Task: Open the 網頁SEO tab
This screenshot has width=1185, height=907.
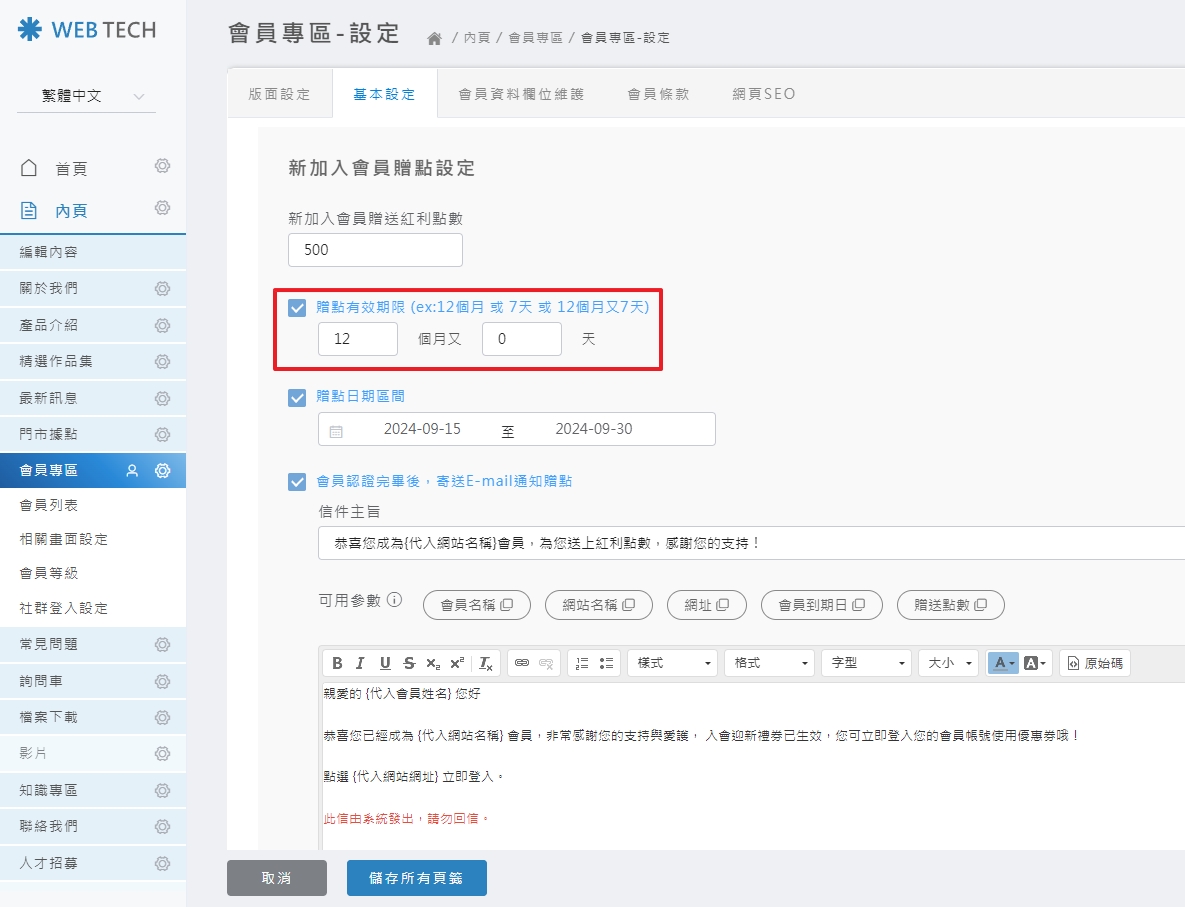Action: point(763,93)
